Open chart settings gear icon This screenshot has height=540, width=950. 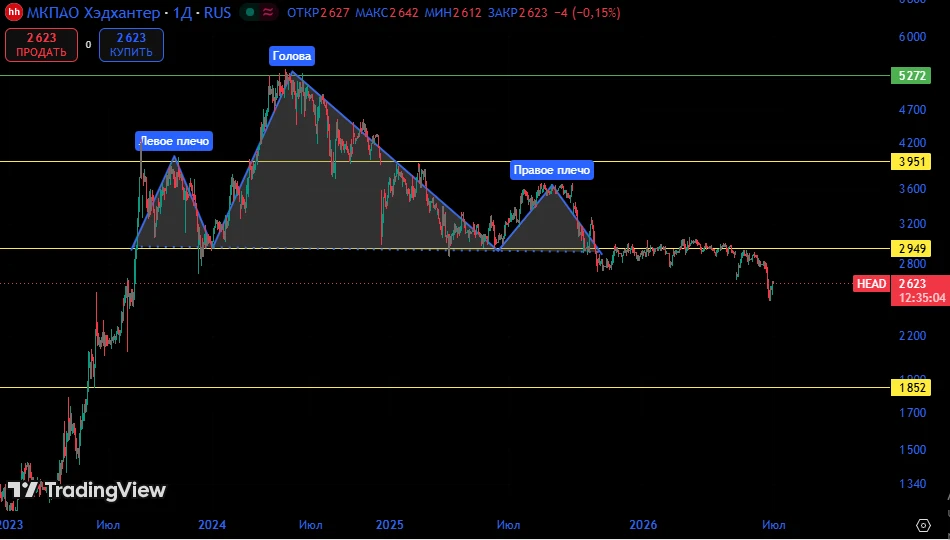[x=923, y=525]
